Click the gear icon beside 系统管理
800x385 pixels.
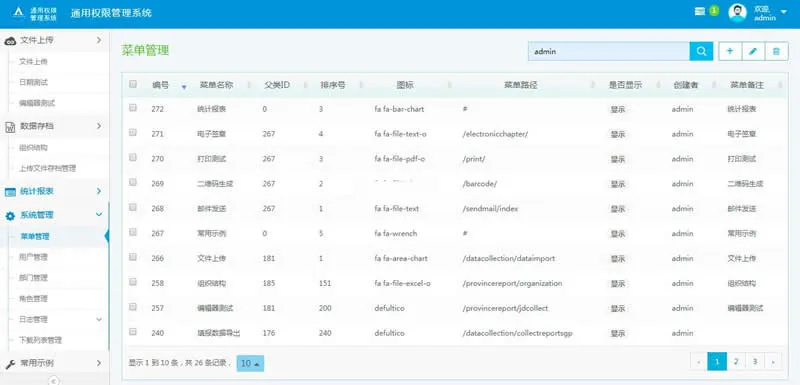tap(10, 216)
